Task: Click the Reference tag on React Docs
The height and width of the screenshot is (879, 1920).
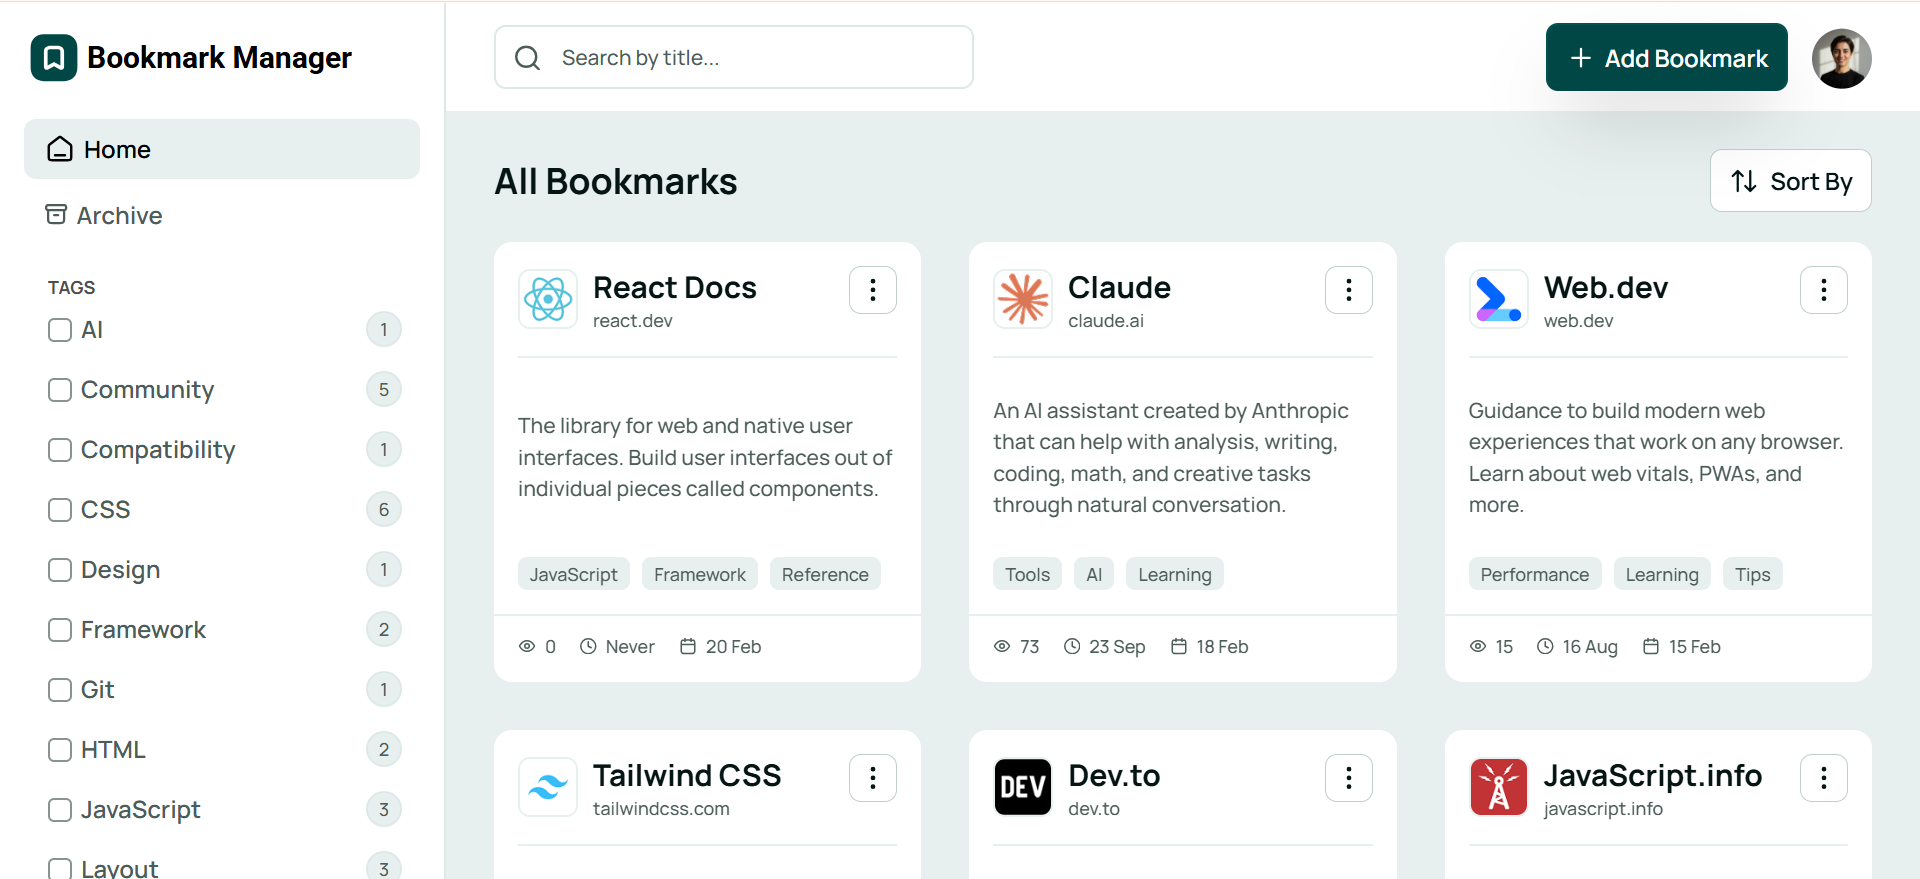Action: point(825,574)
